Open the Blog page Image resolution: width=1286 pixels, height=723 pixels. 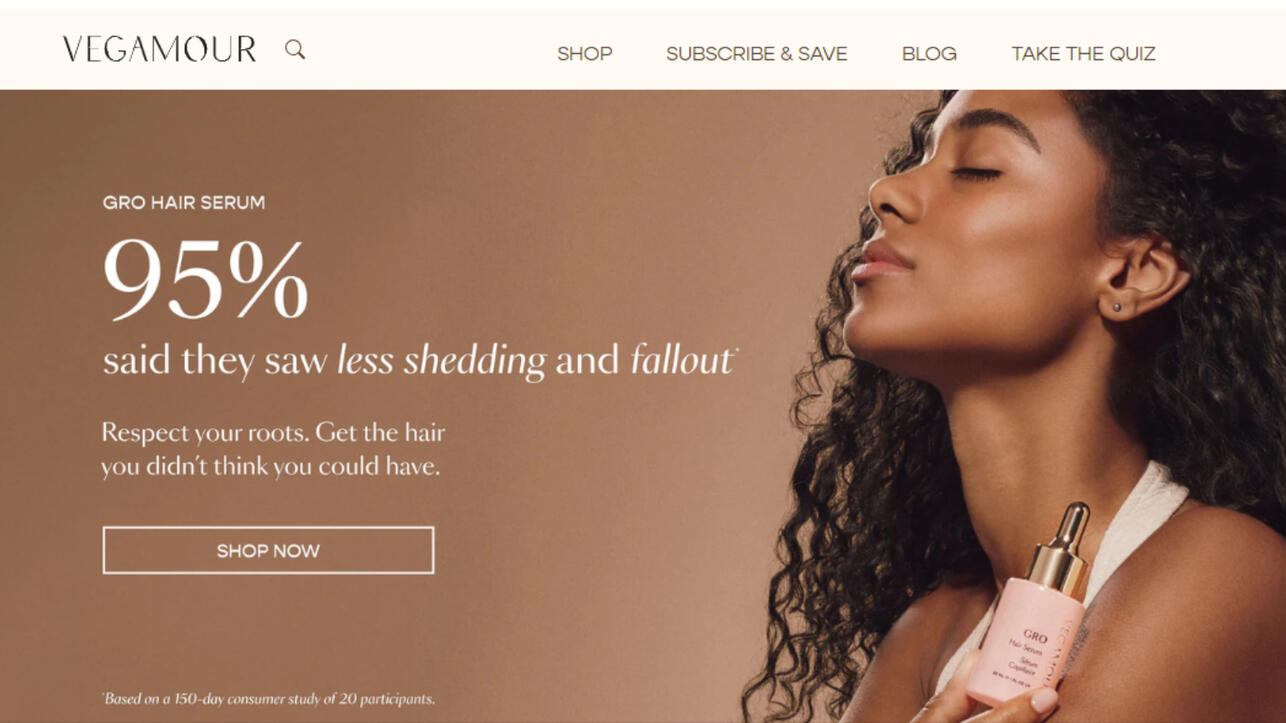point(929,54)
